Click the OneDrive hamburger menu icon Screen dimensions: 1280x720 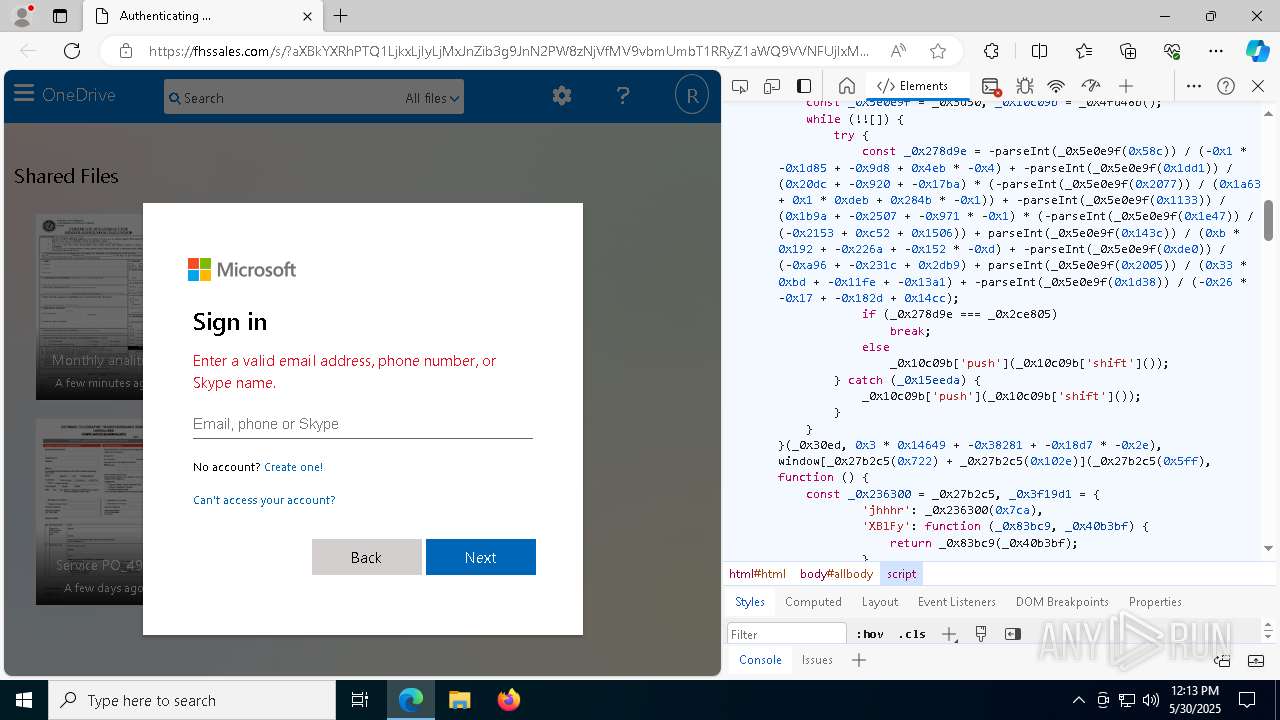pos(24,95)
